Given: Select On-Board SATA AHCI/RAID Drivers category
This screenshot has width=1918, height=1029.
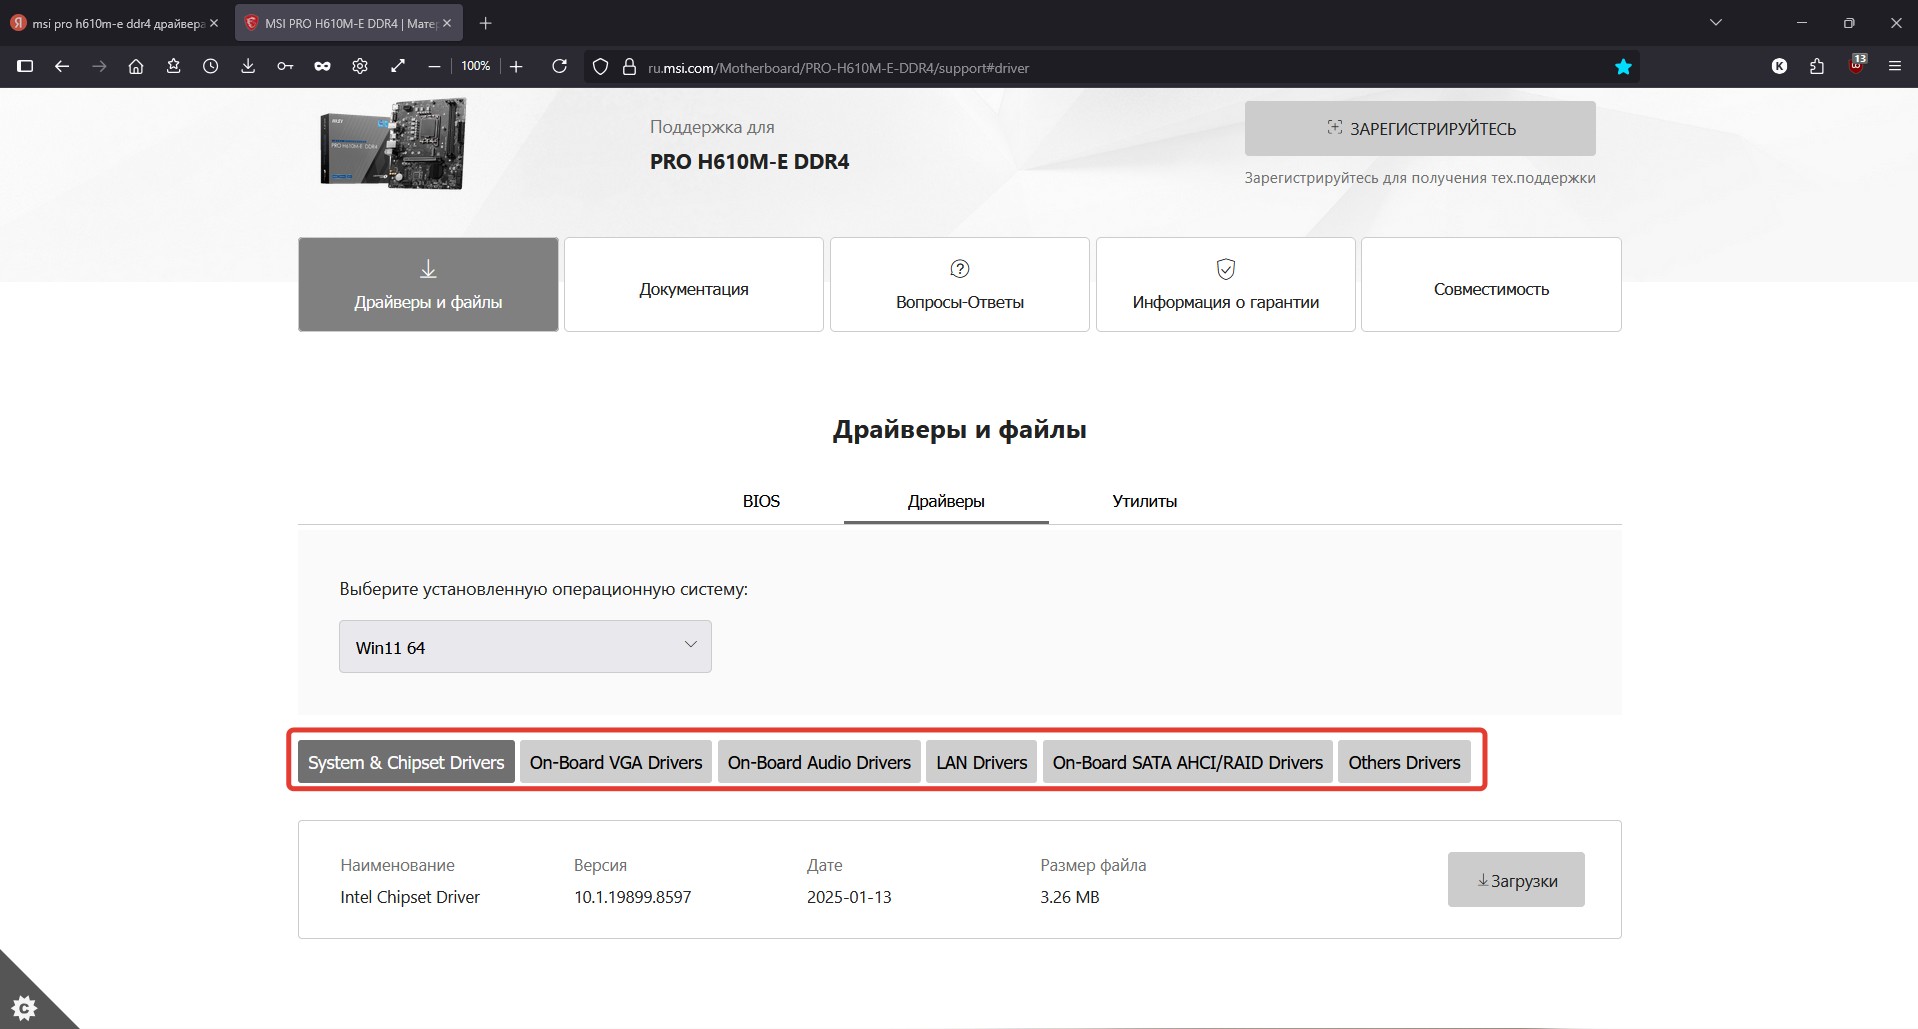Looking at the screenshot, I should point(1187,762).
